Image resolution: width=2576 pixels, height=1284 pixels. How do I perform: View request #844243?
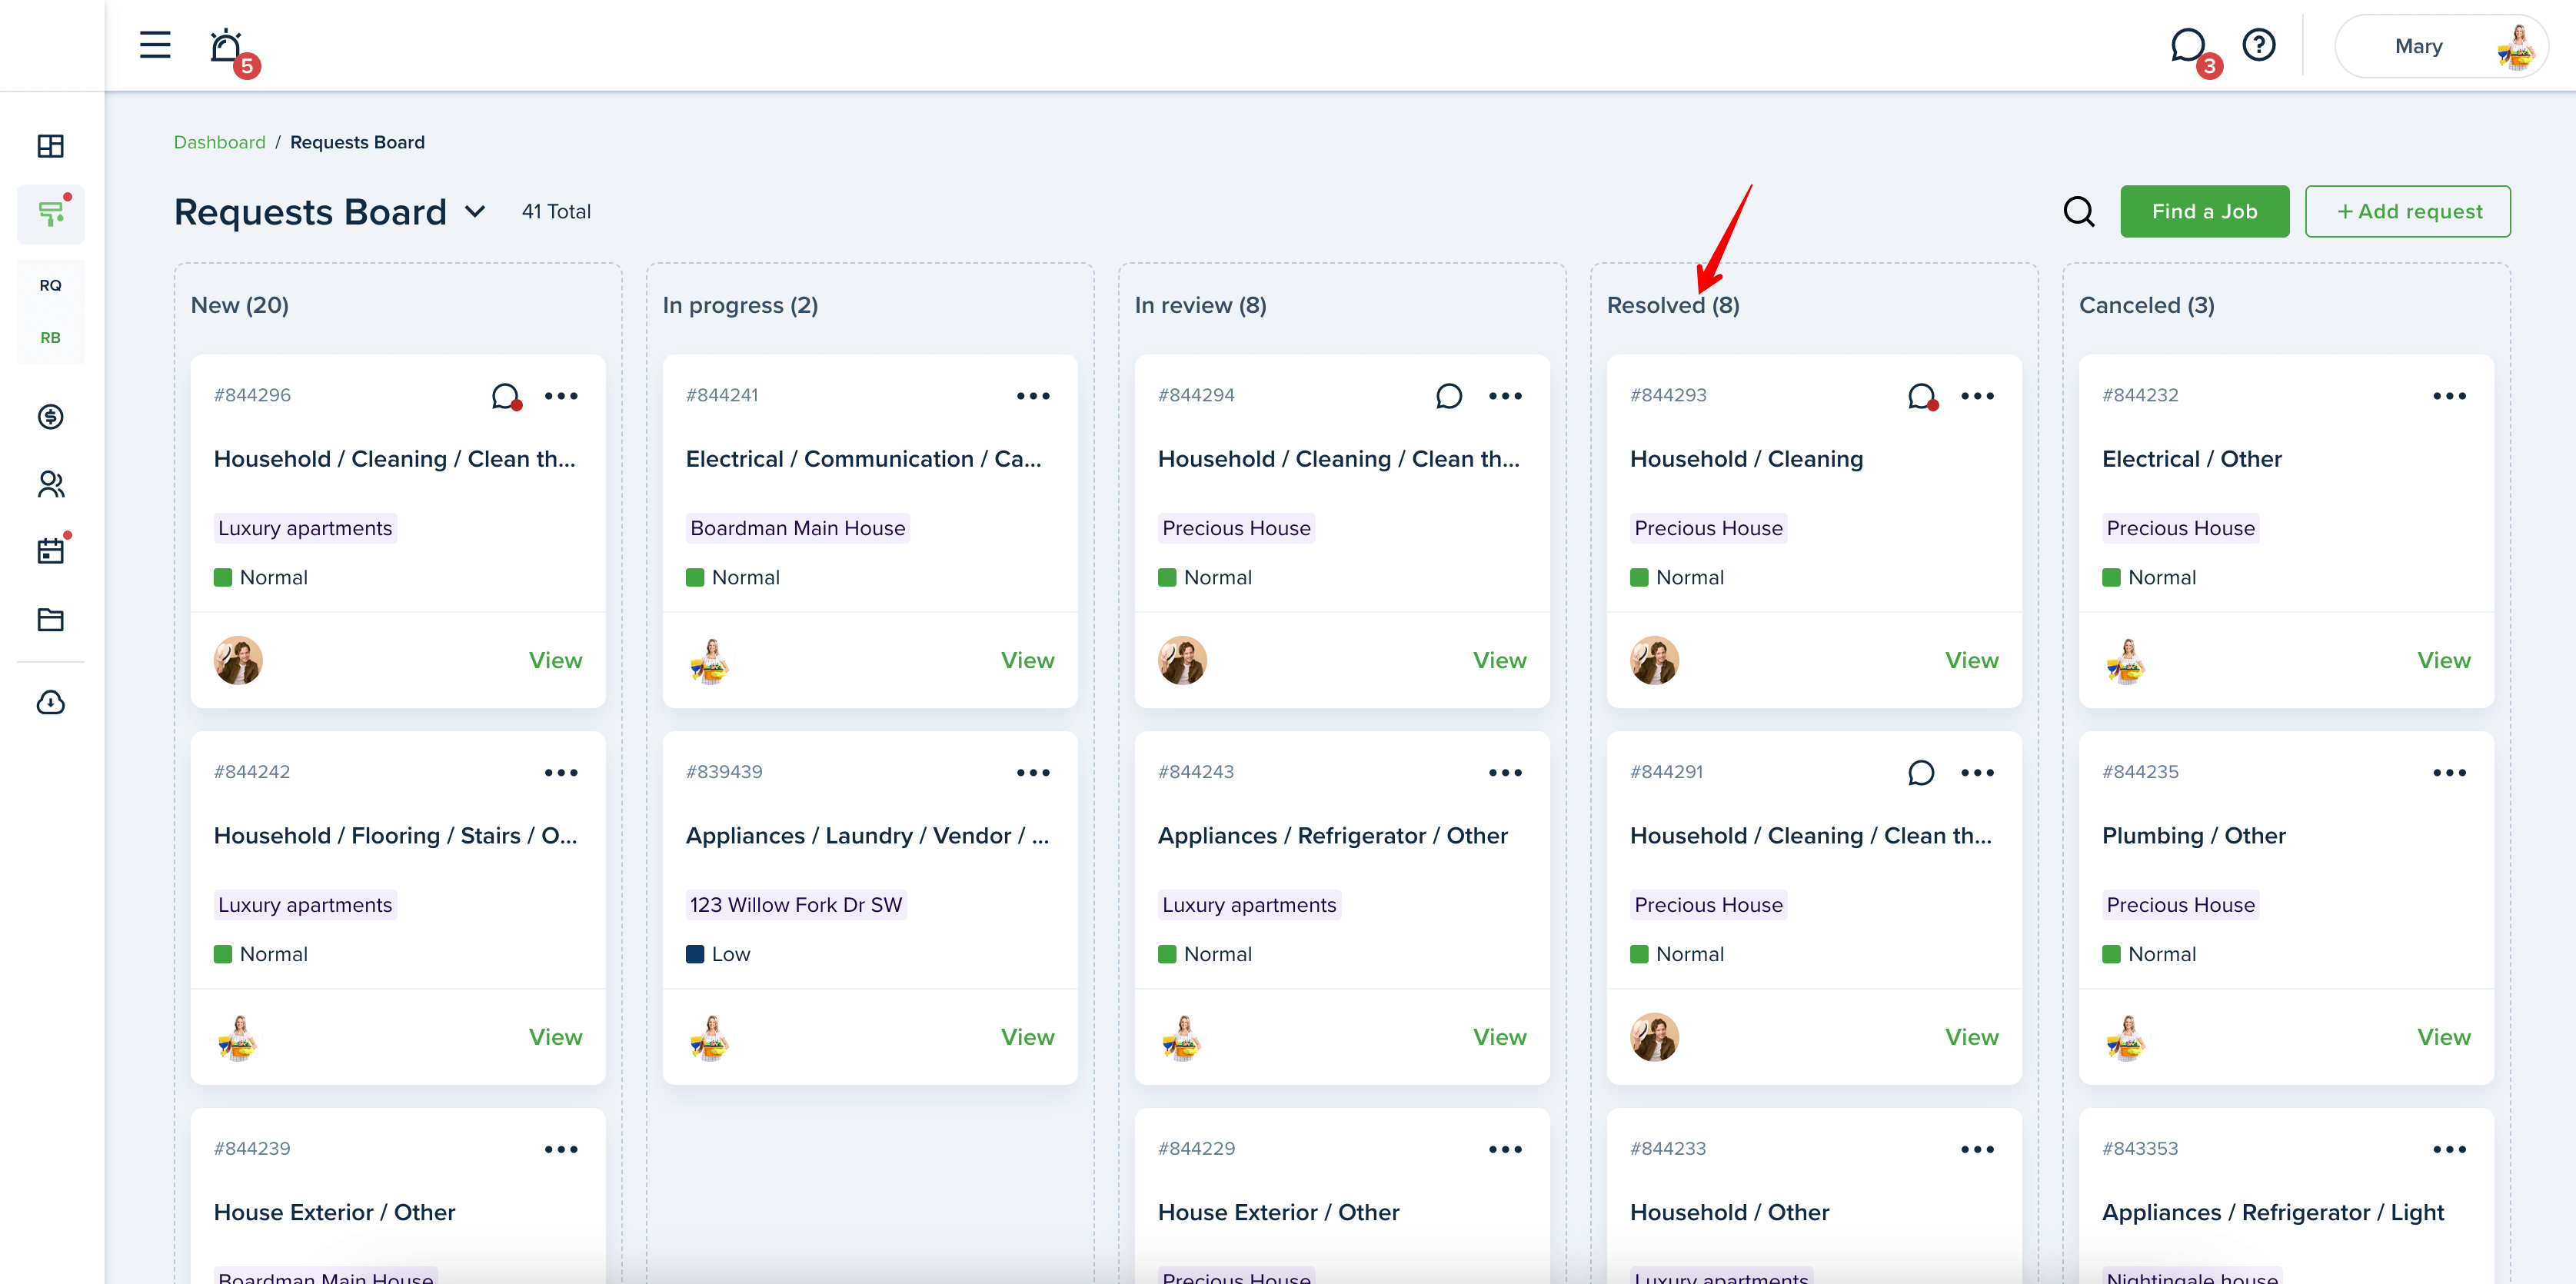tap(1499, 1037)
